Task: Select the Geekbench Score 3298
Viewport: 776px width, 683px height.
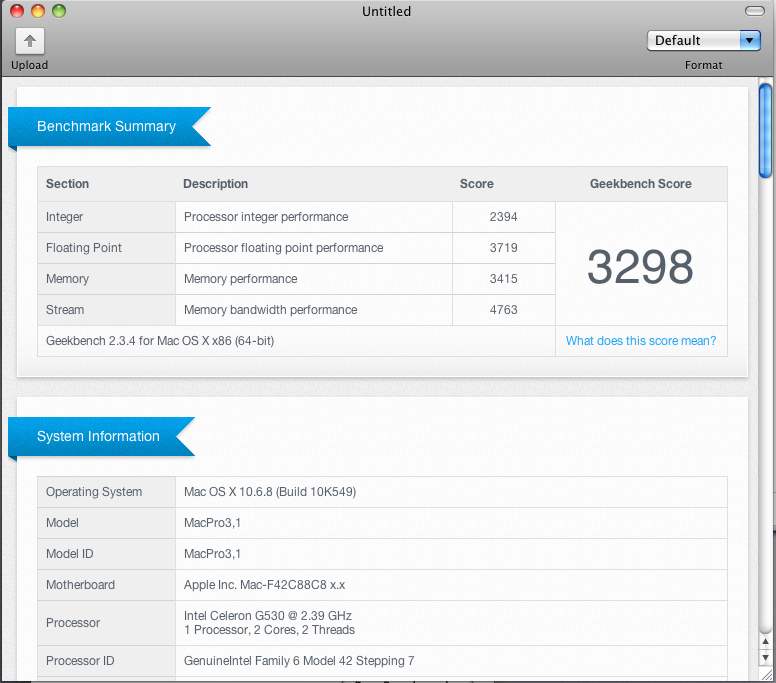Action: (640, 266)
